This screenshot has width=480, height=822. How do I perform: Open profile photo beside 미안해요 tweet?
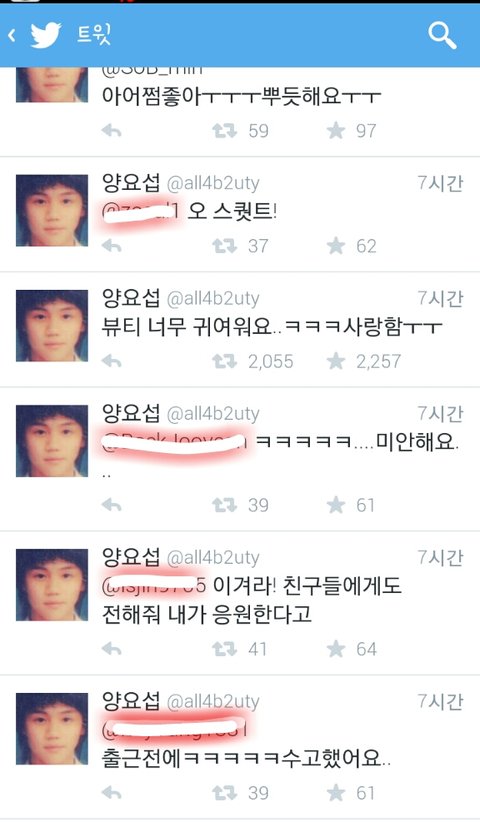52,441
